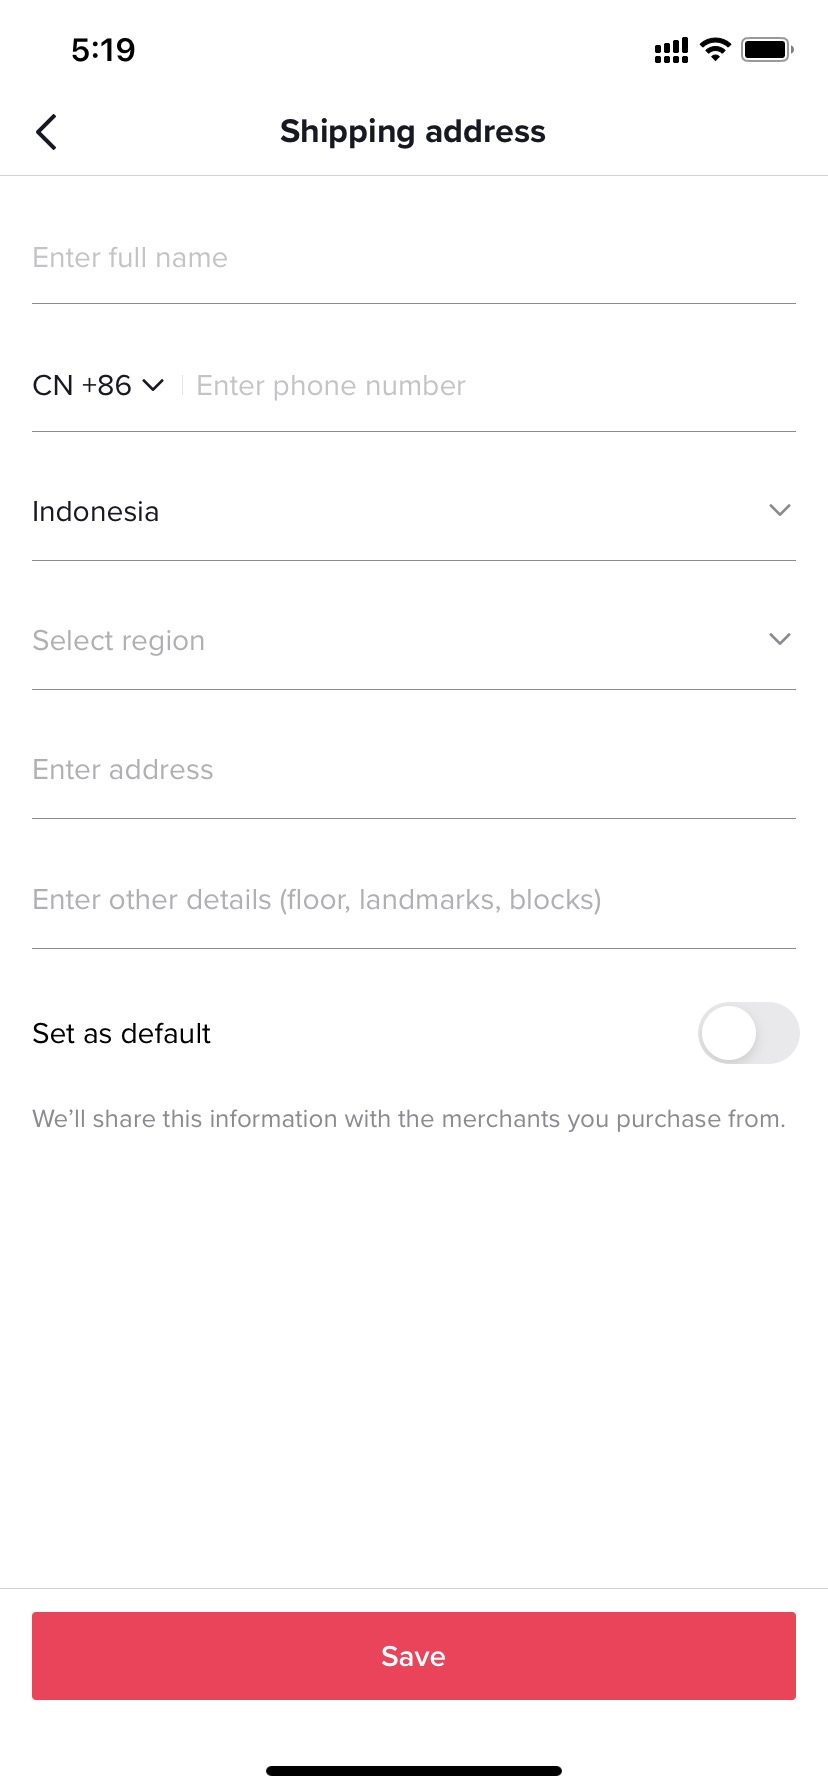Click the Wi-Fi status icon

point(715,49)
